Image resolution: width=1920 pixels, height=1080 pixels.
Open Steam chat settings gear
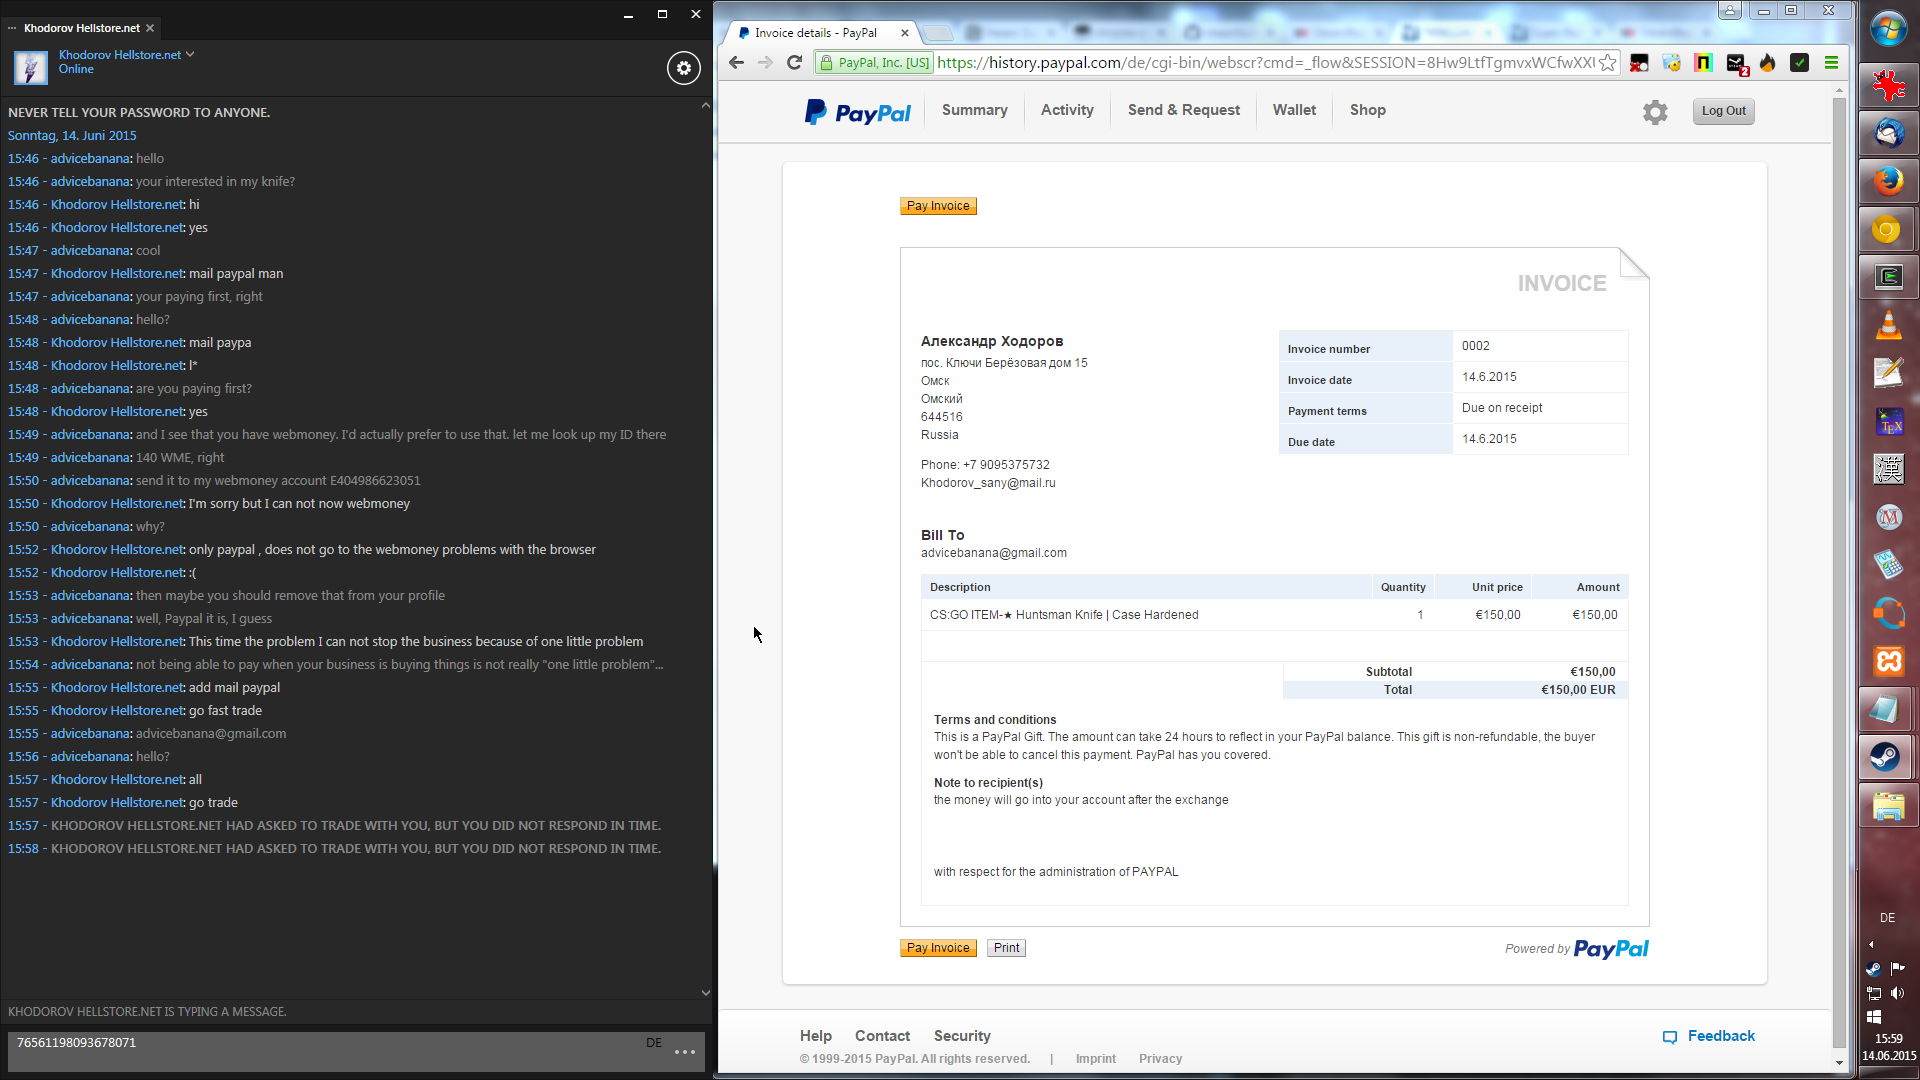[684, 68]
